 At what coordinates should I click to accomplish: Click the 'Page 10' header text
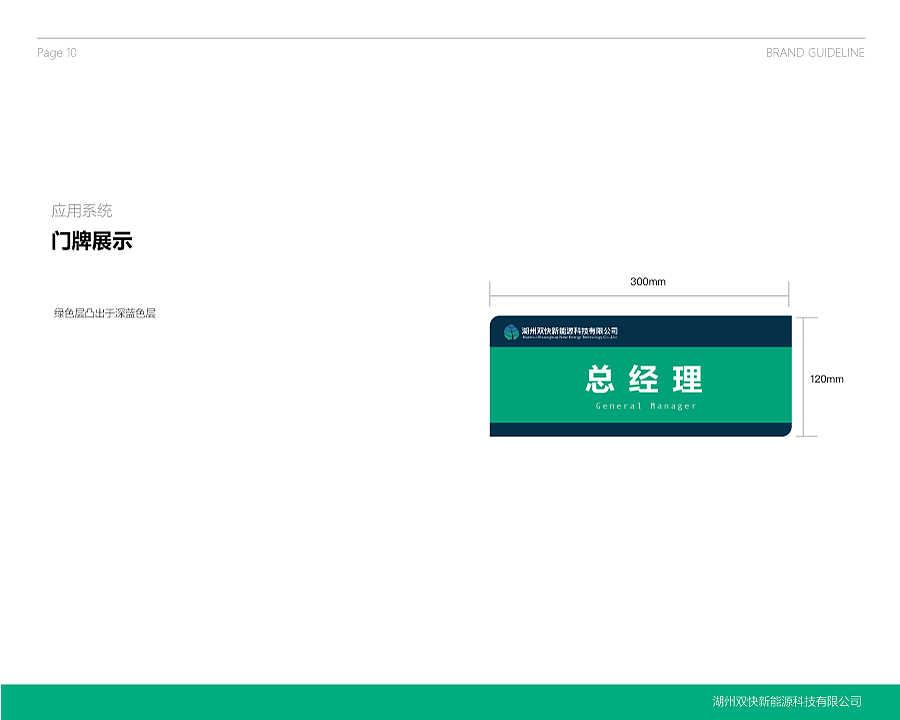(x=57, y=53)
